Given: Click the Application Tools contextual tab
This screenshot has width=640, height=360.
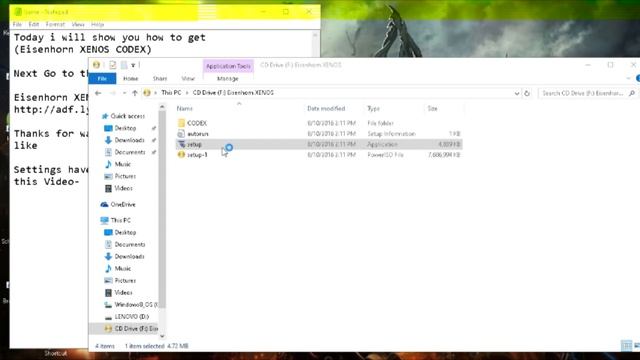Looking at the screenshot, I should pyautogui.click(x=228, y=66).
